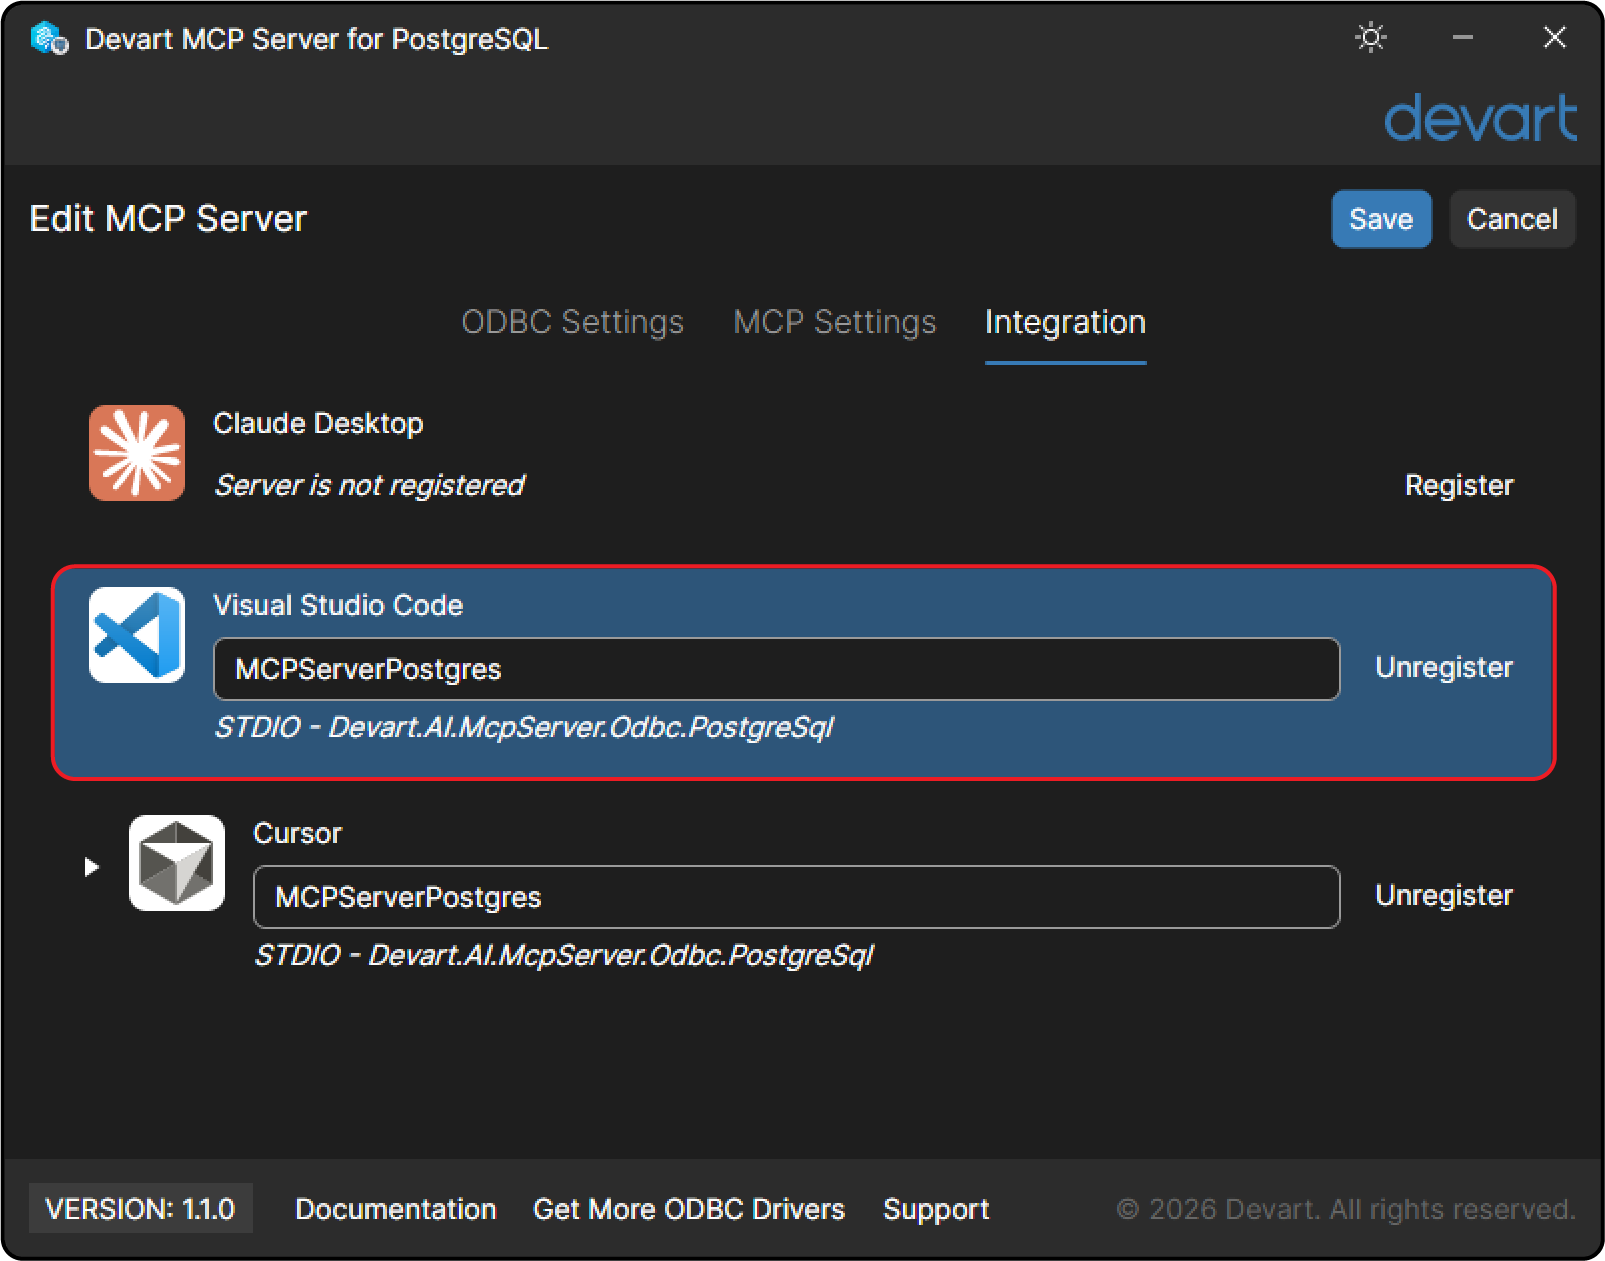1605x1261 pixels.
Task: Open the Get More ODBC Drivers link
Action: tap(689, 1209)
